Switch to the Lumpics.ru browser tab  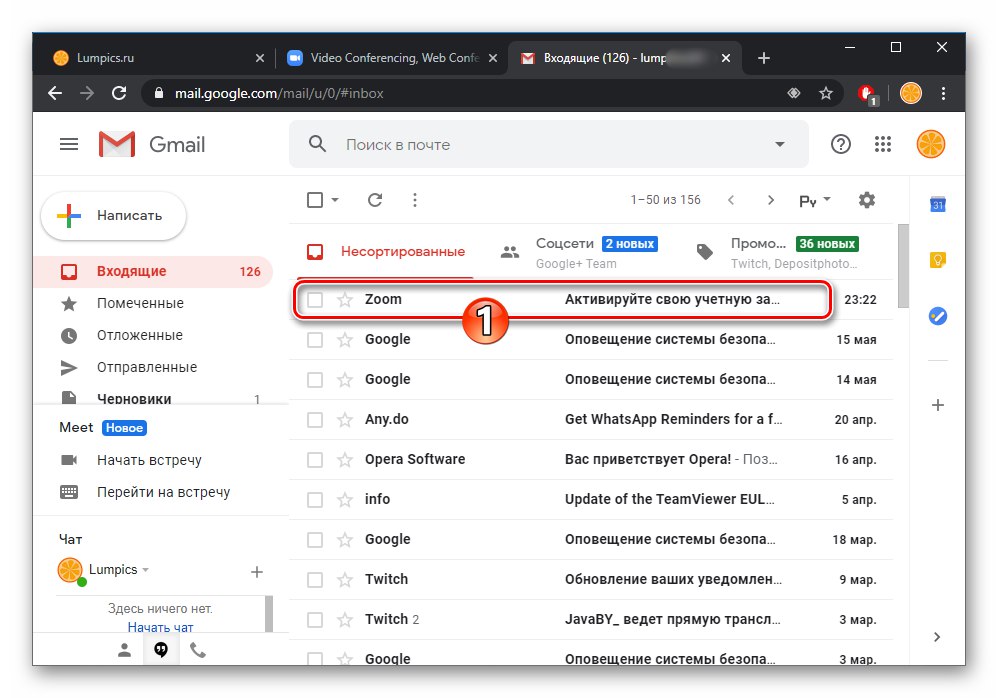point(159,58)
